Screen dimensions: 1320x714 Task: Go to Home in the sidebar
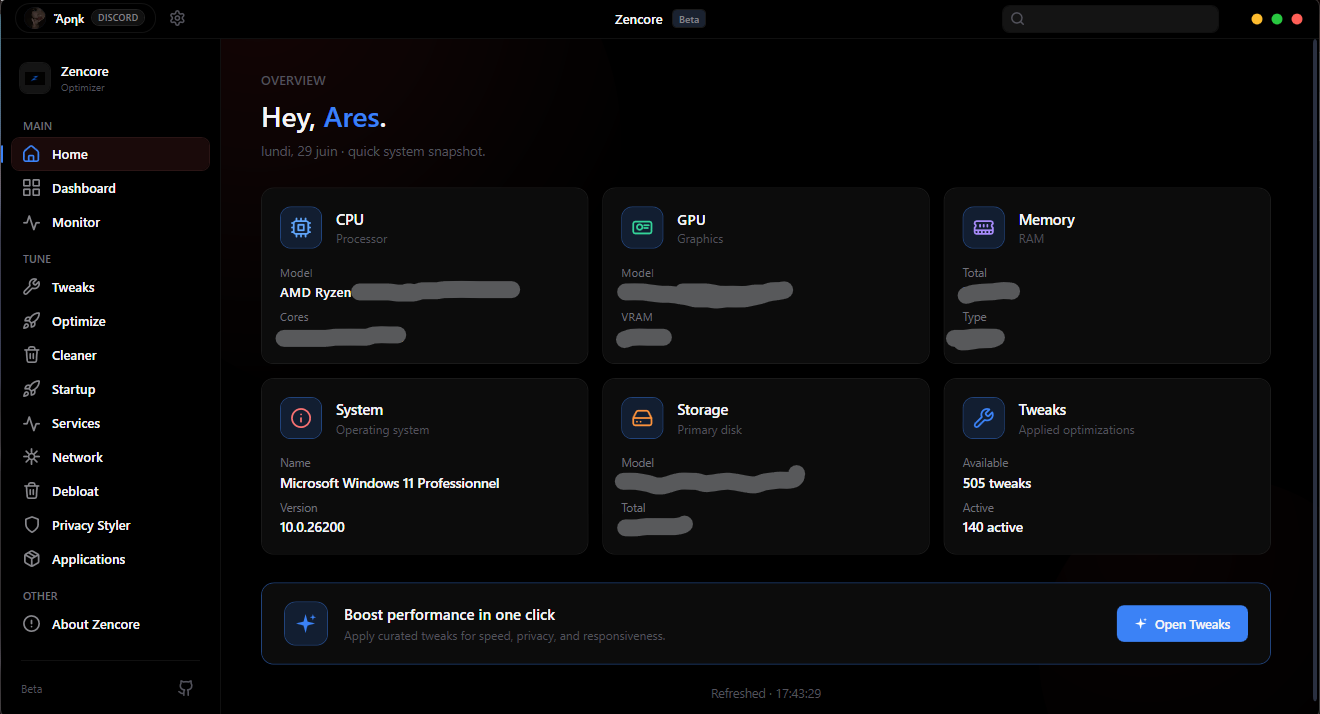(110, 154)
